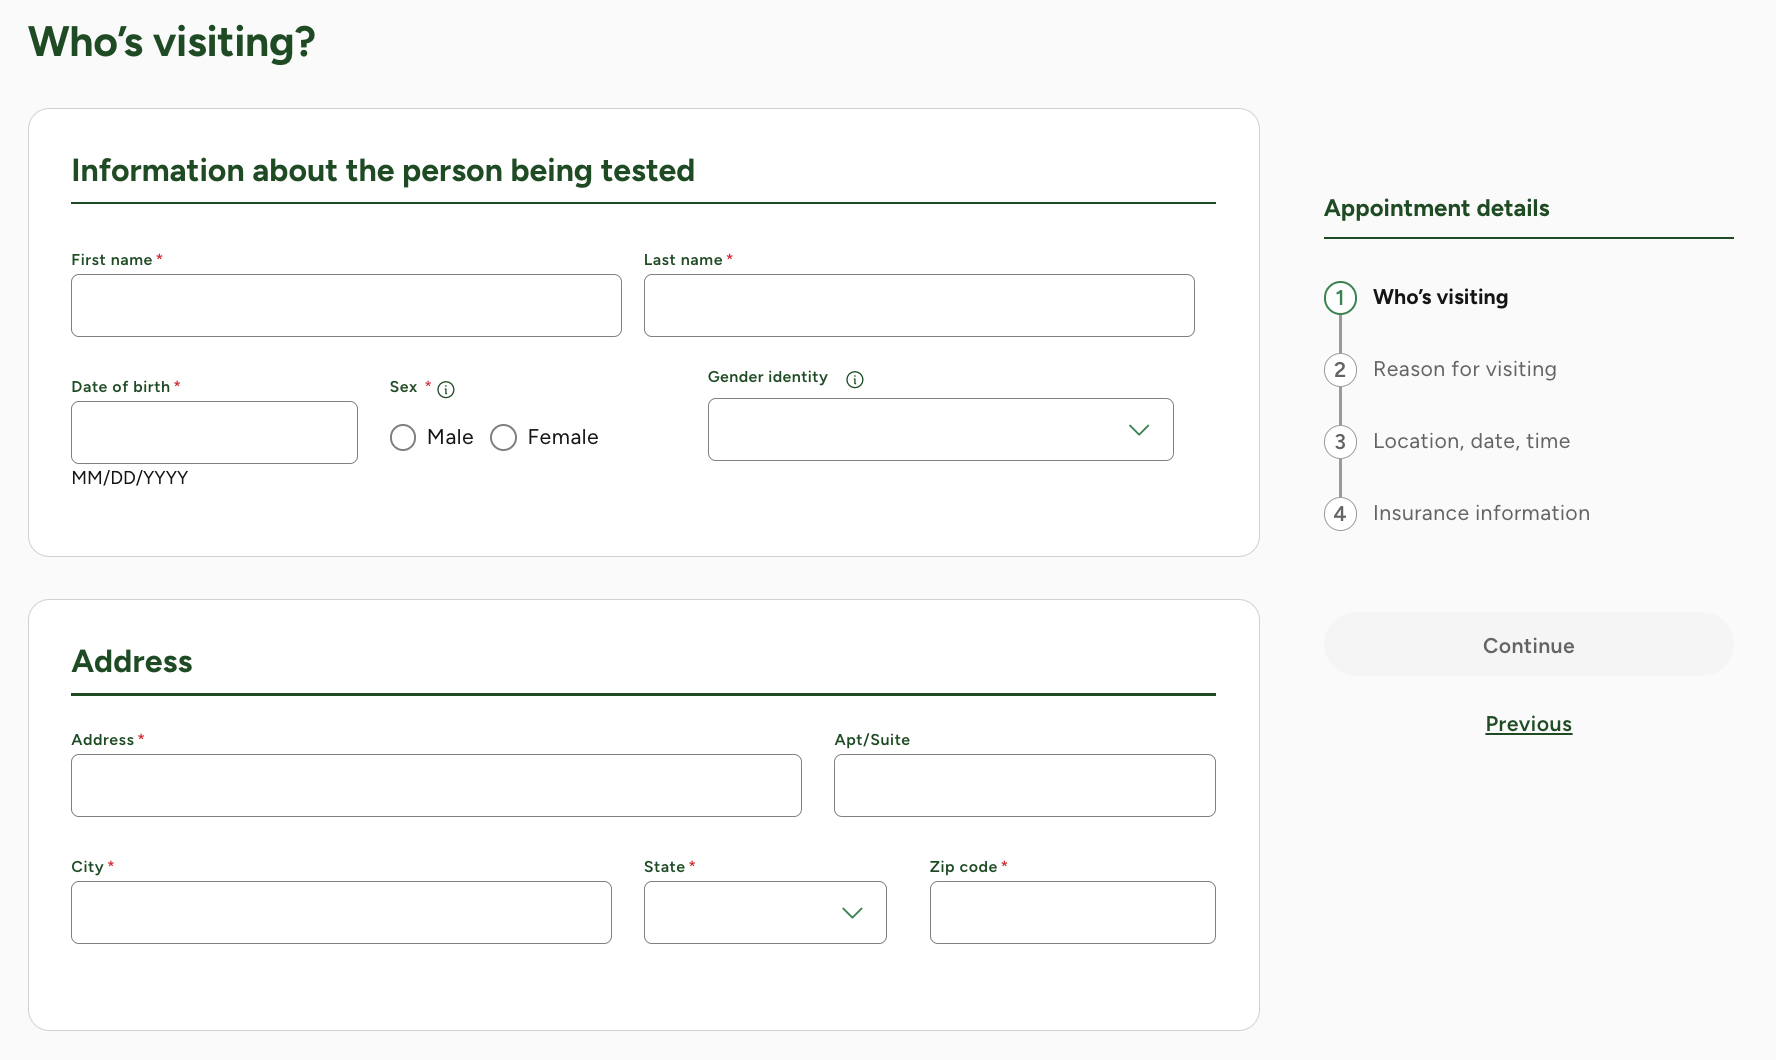Image resolution: width=1776 pixels, height=1060 pixels.
Task: Focus the First name field
Action: click(x=346, y=306)
